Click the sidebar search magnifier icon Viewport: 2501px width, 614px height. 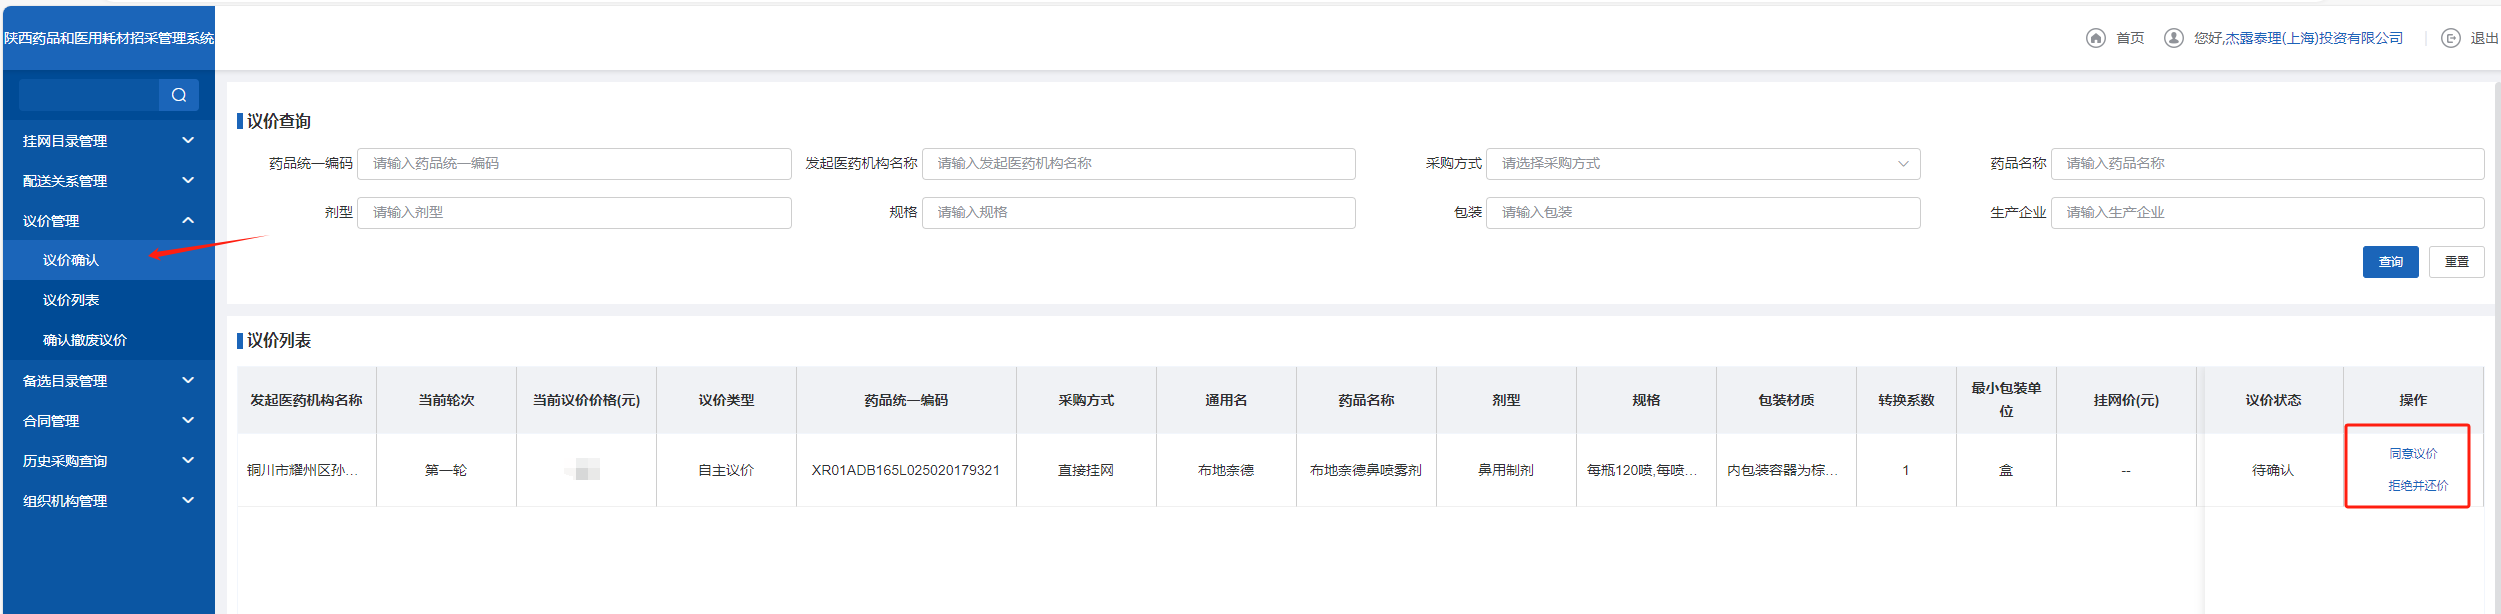coord(179,95)
